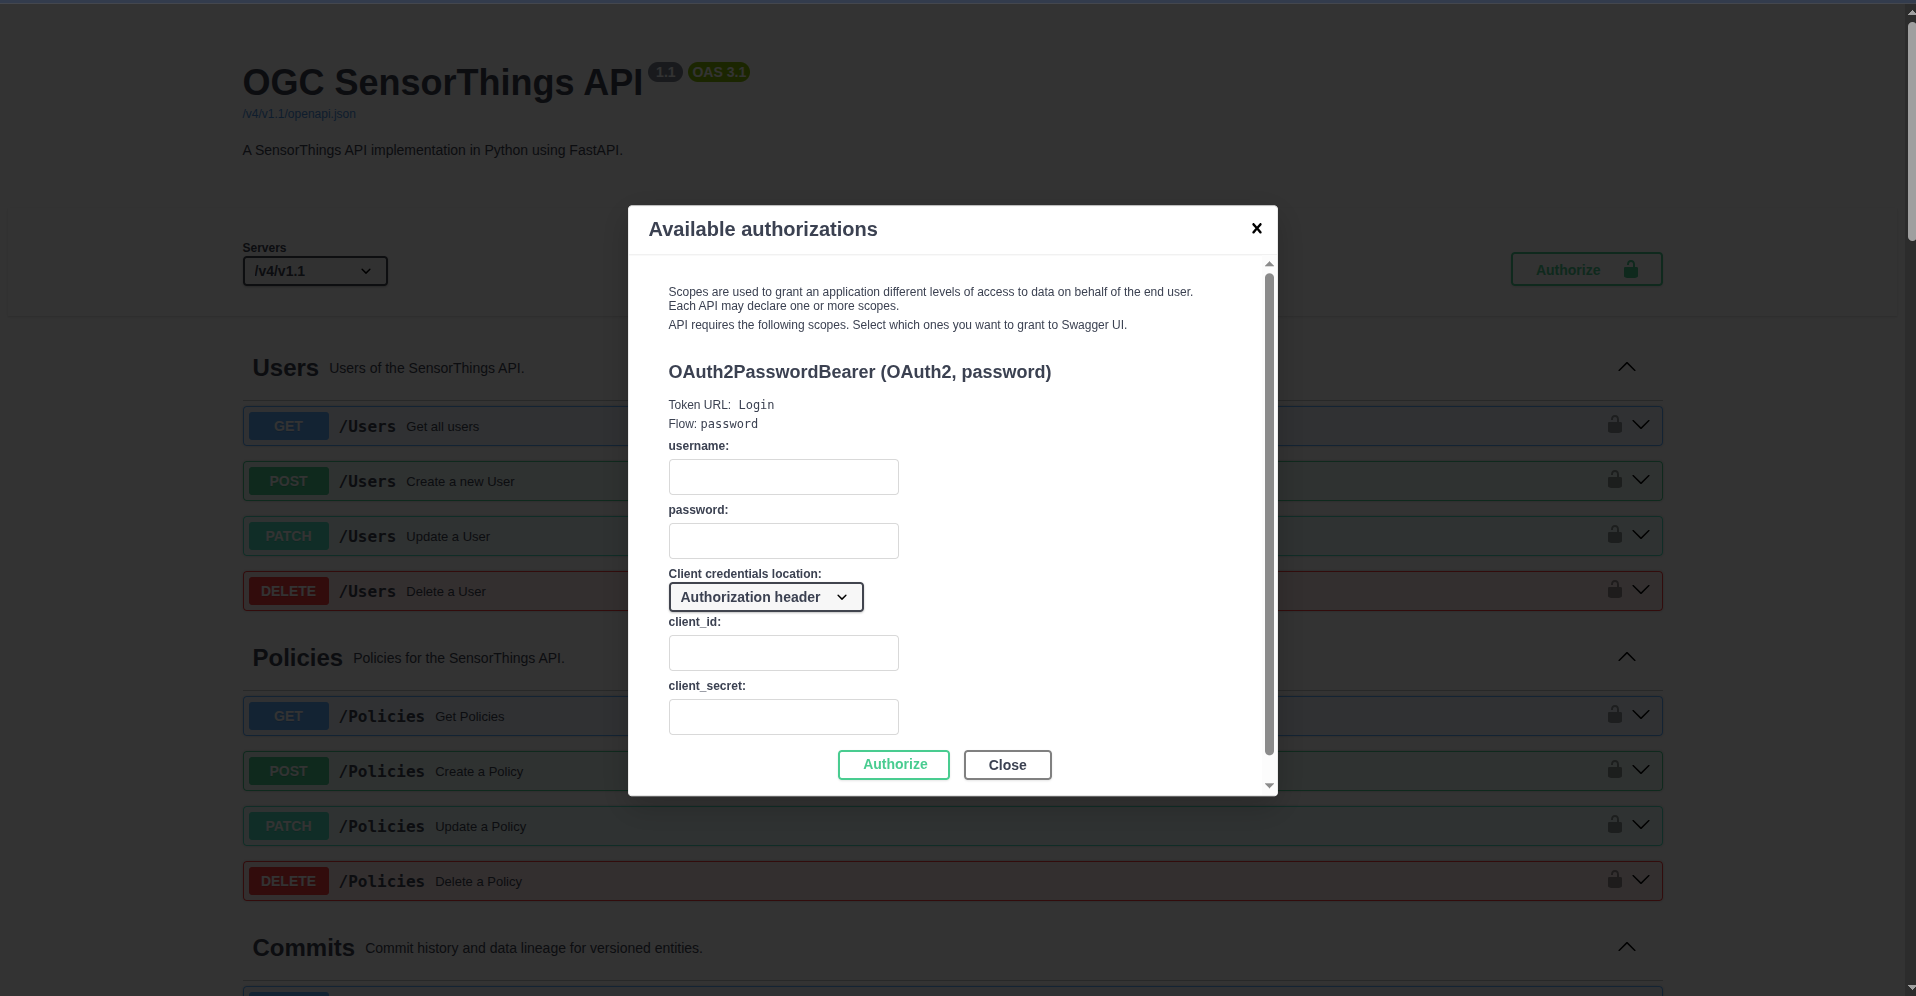This screenshot has height=996, width=1916.
Task: Click the page's main vertical scrollbar
Action: point(1911,130)
